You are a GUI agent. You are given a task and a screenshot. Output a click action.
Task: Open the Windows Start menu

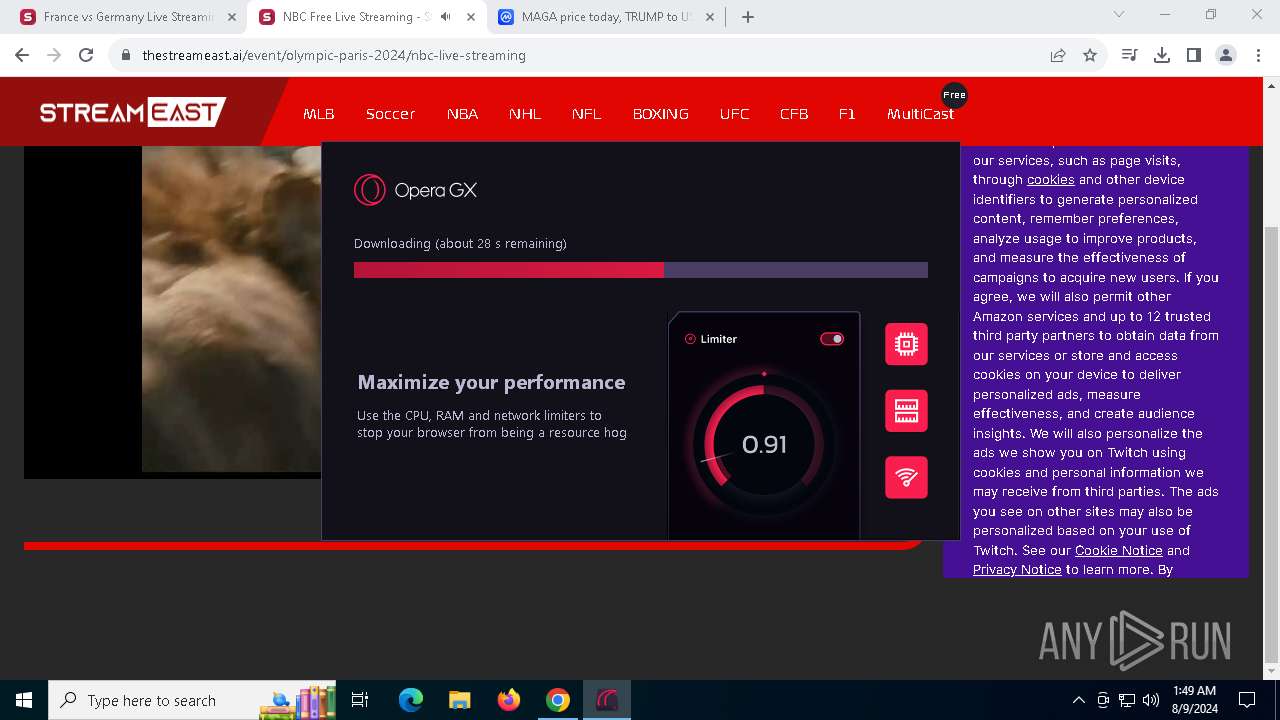point(24,700)
